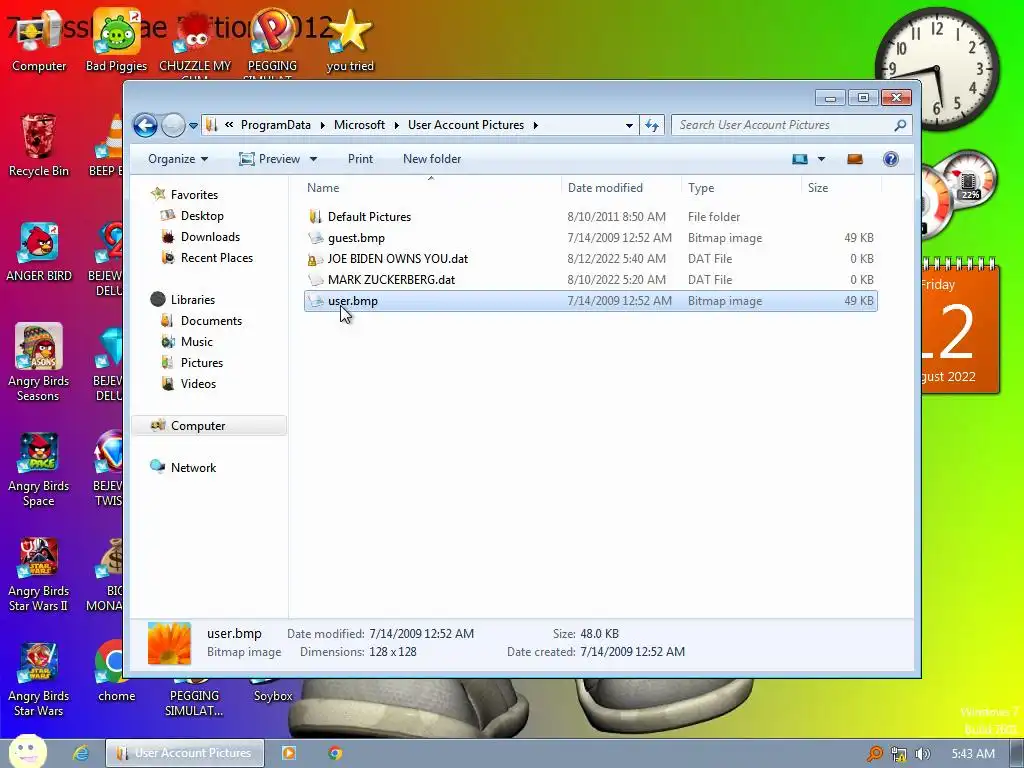This screenshot has height=768, width=1024.
Task: Click user.bmp flower thumbnail in details pane
Action: pos(169,643)
